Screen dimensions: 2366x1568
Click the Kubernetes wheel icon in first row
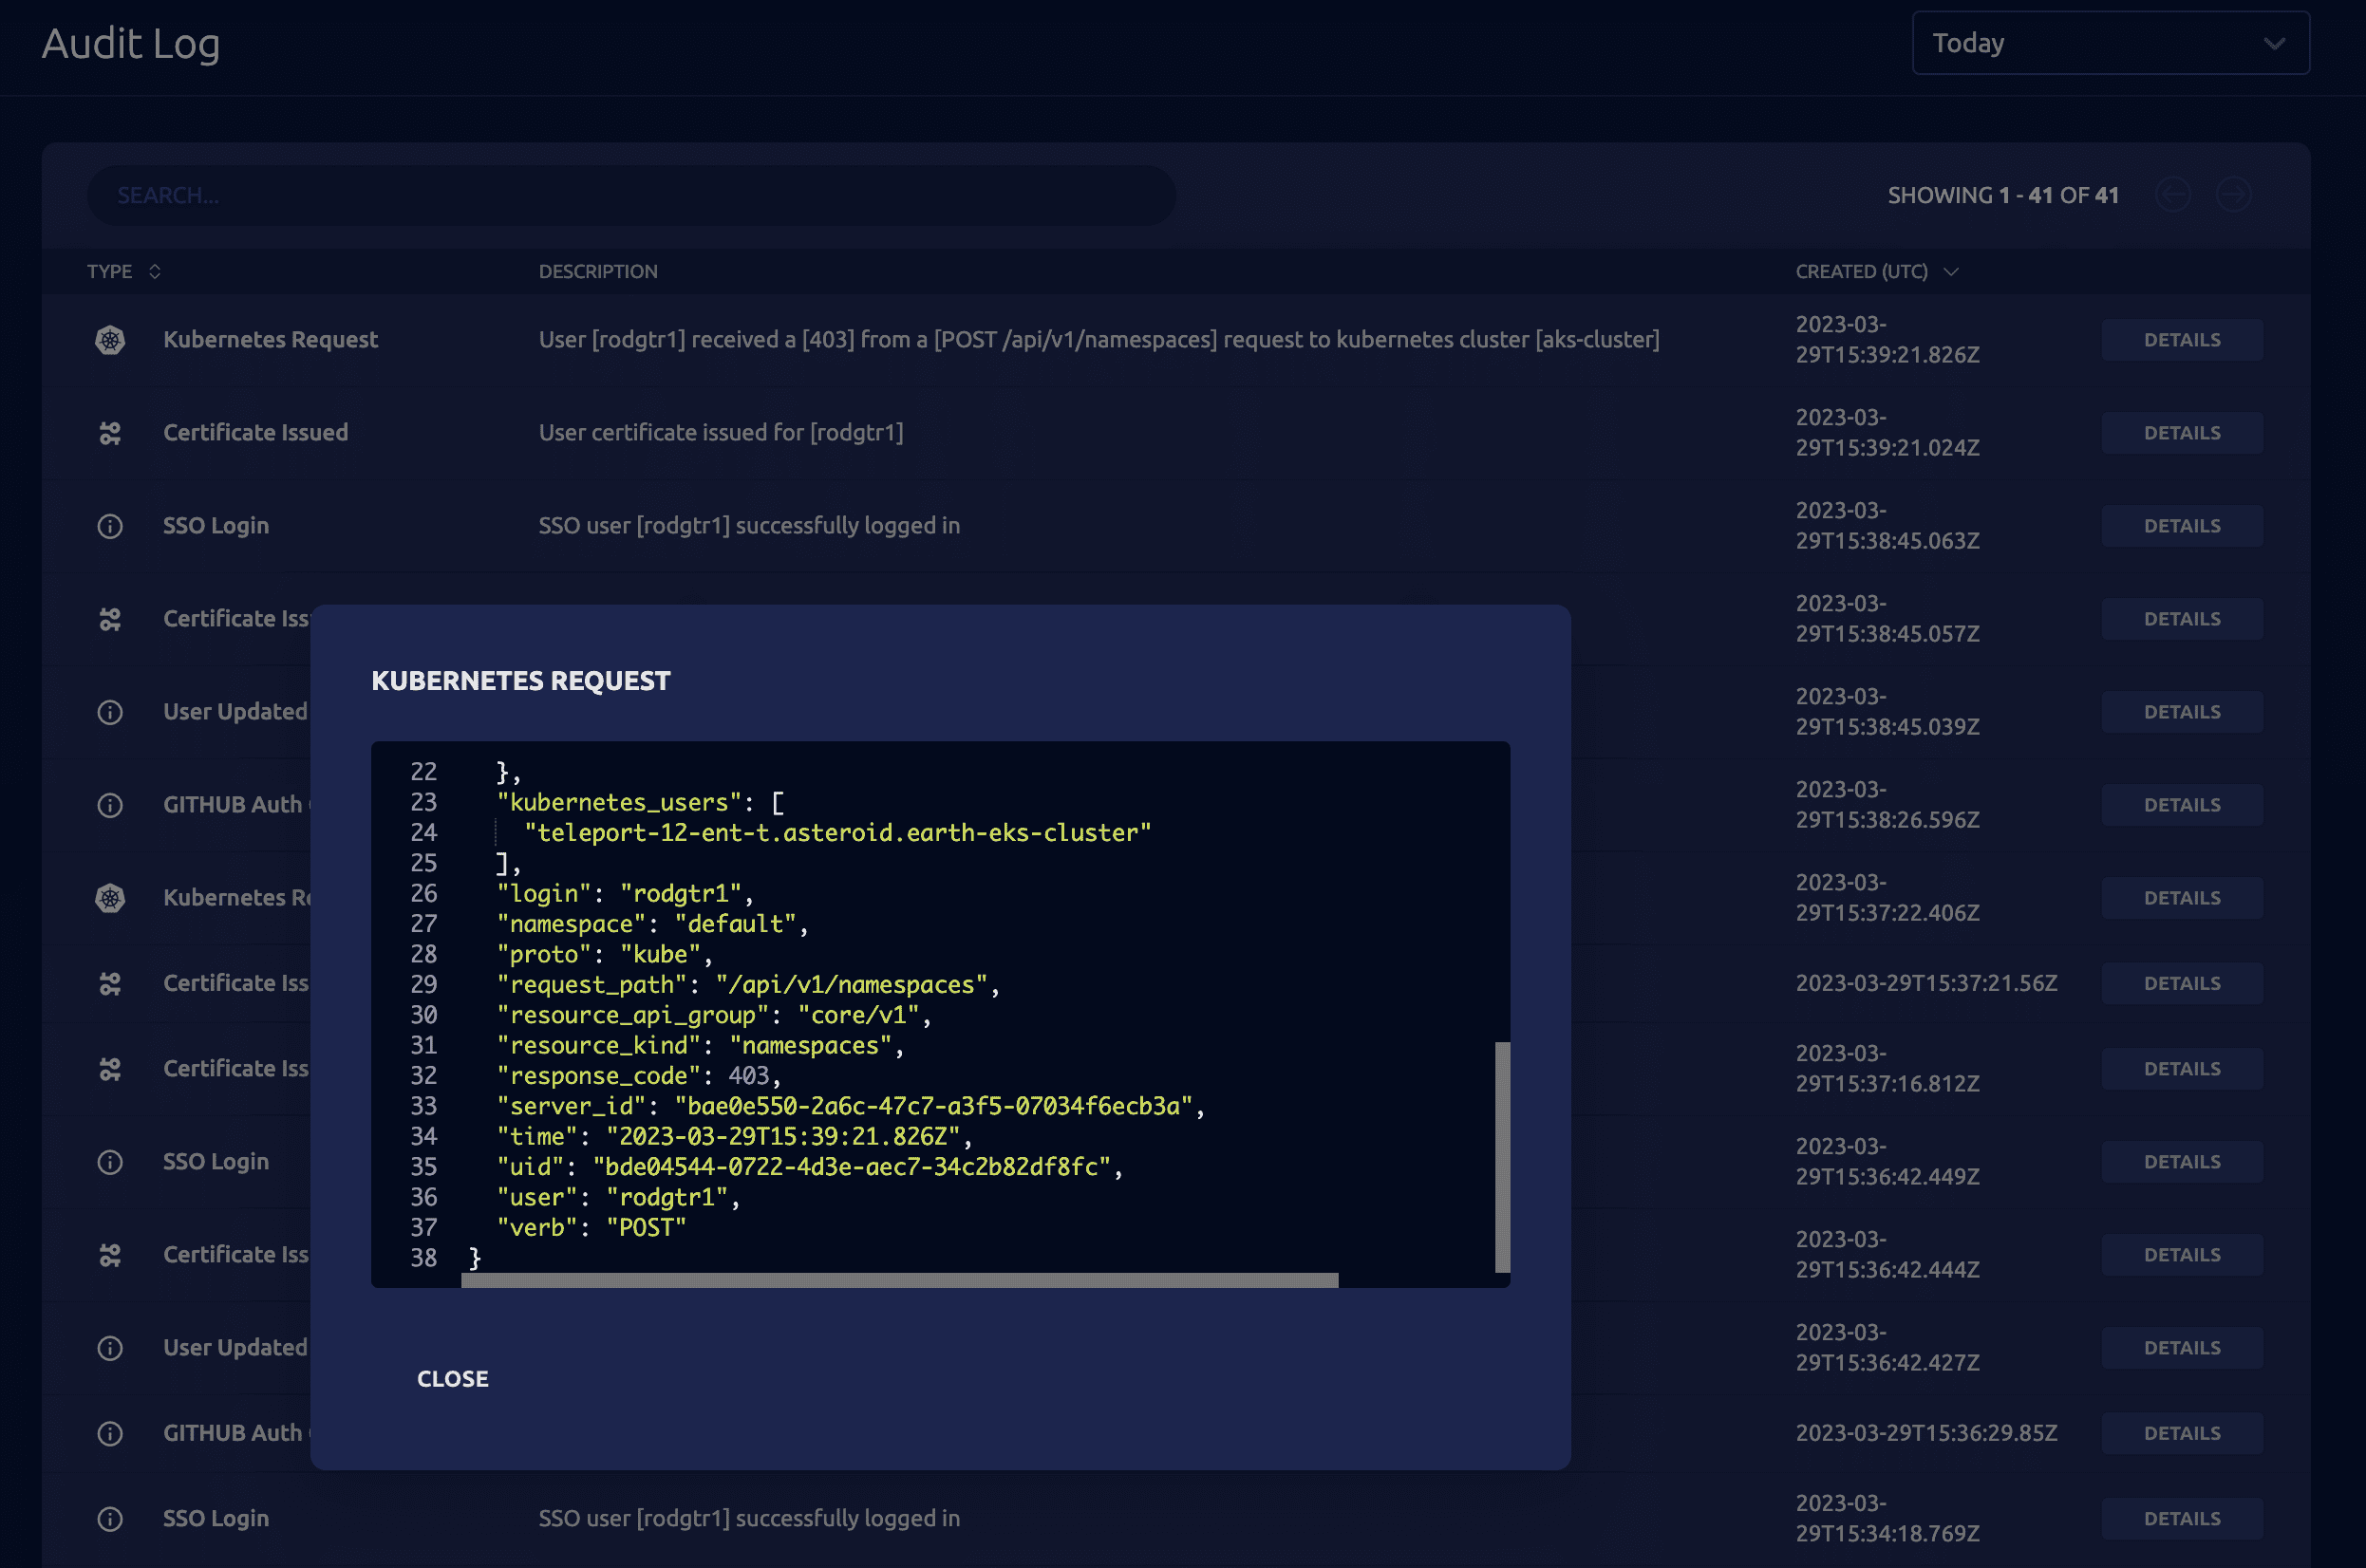[x=110, y=340]
